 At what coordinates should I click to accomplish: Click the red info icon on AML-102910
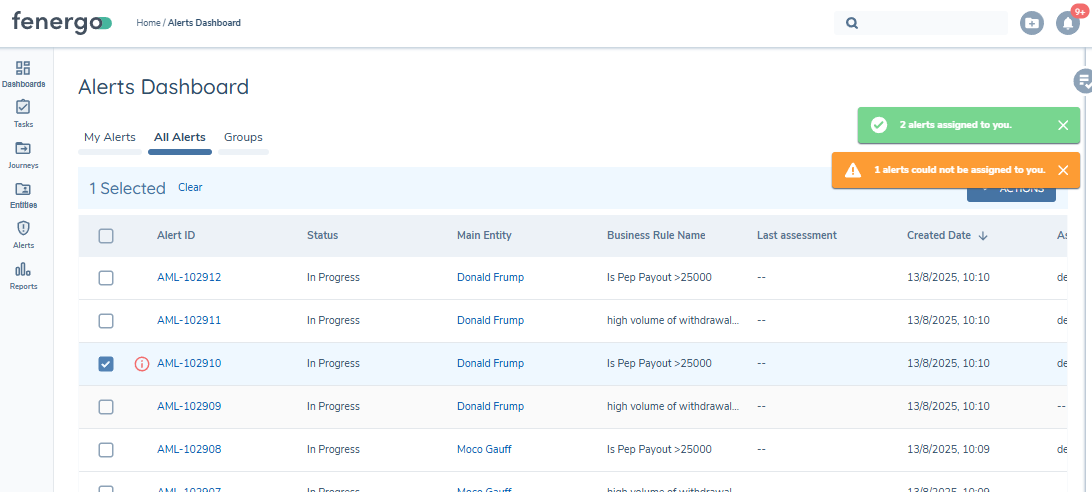coord(142,364)
